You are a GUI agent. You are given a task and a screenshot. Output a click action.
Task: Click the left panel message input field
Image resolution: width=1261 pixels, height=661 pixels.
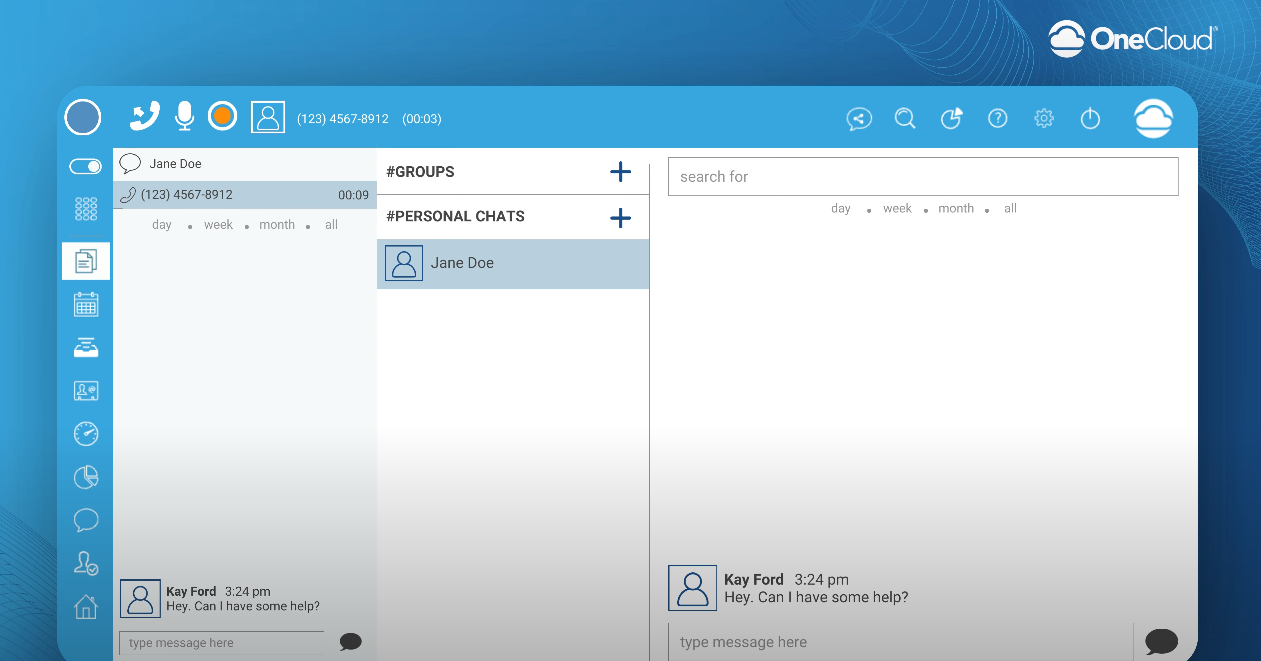[x=222, y=643]
